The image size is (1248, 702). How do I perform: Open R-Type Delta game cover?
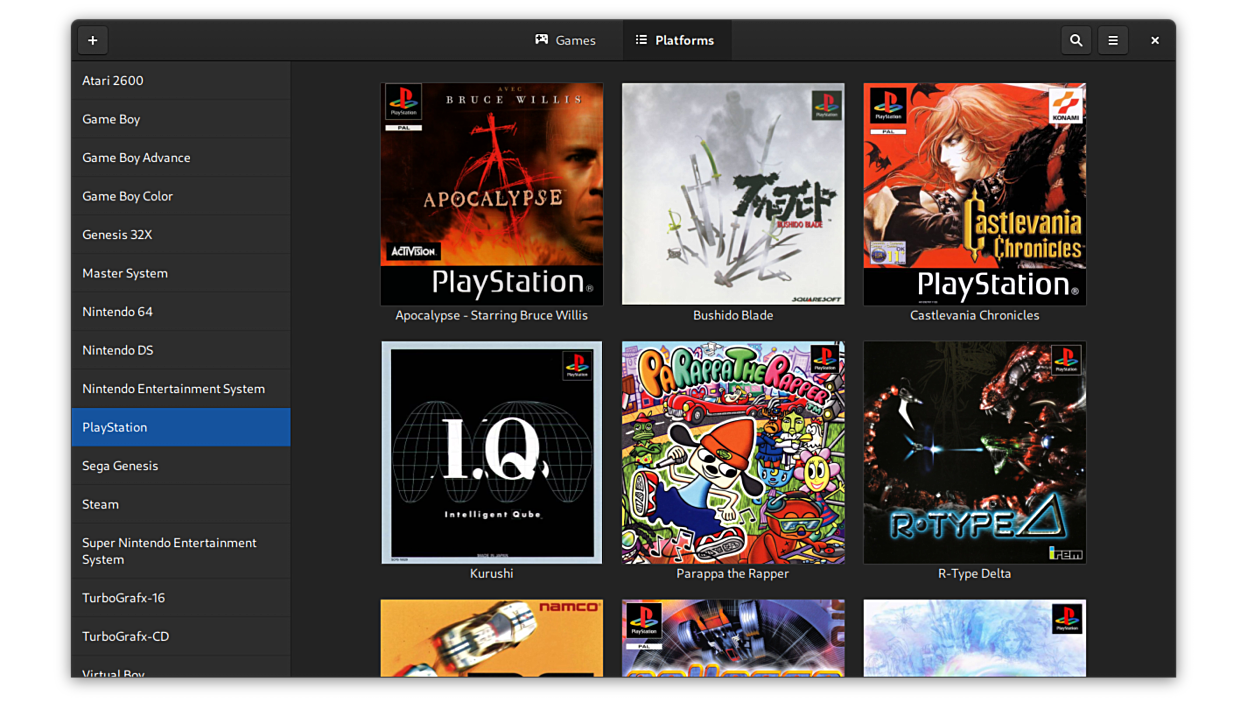coord(974,452)
